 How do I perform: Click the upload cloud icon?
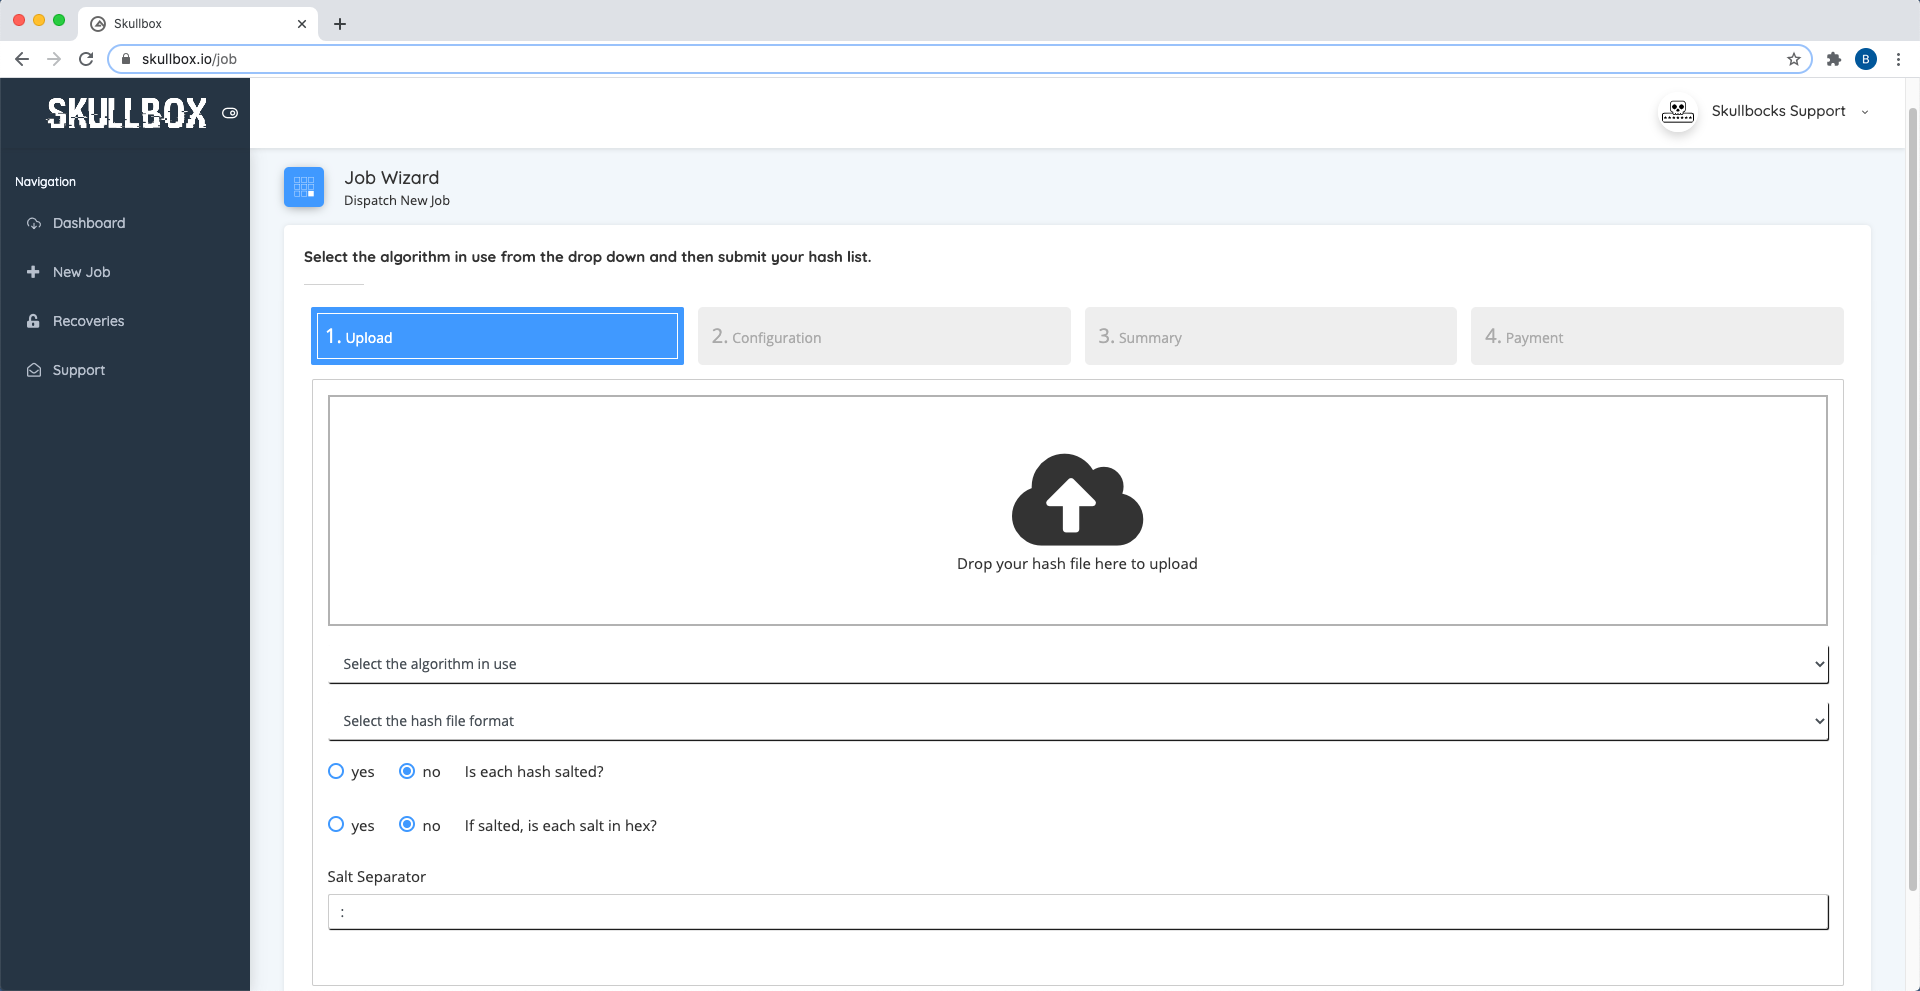tap(1077, 500)
